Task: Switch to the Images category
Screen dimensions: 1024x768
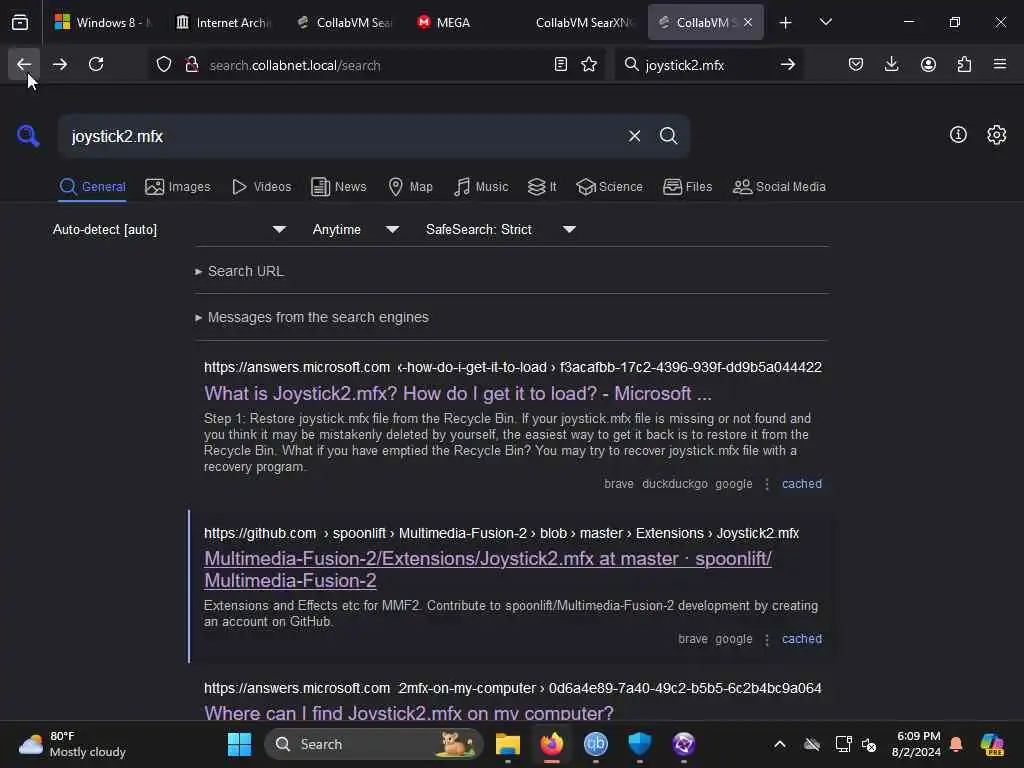Action: coord(178,187)
